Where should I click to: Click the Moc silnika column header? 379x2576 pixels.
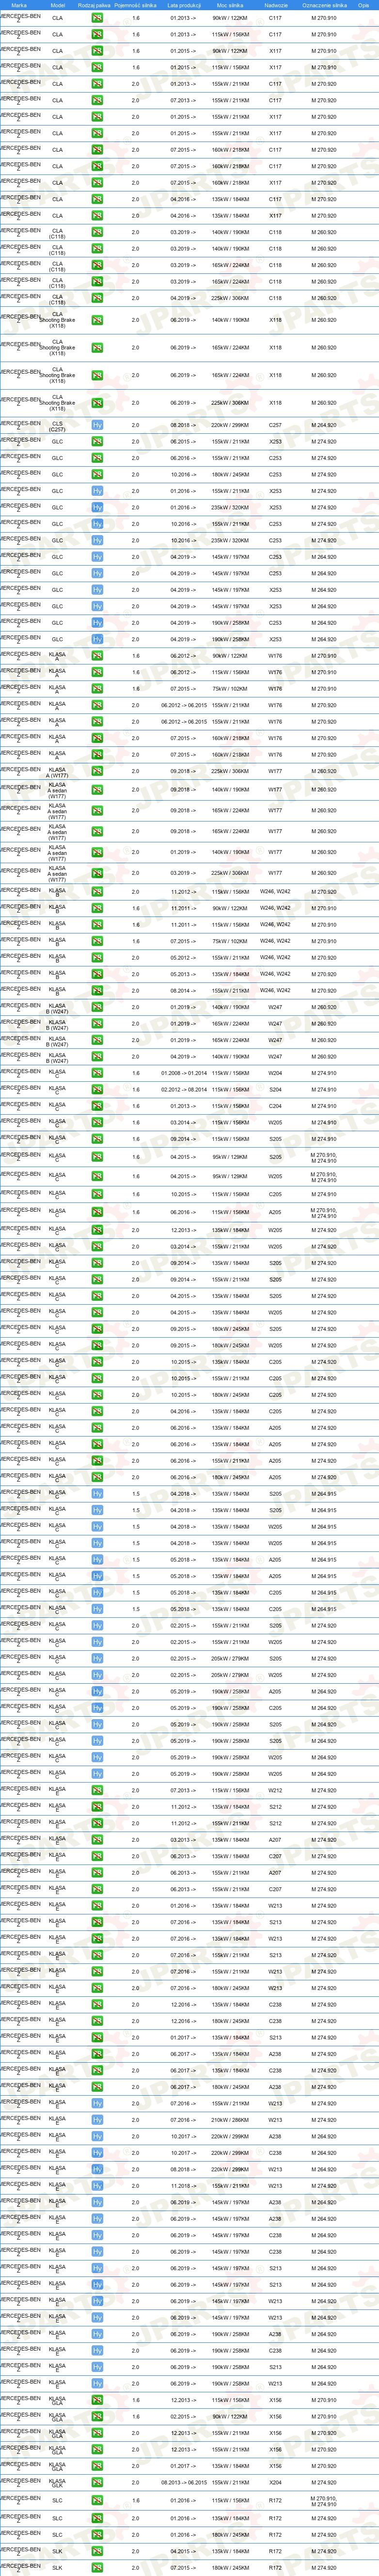click(x=230, y=5)
